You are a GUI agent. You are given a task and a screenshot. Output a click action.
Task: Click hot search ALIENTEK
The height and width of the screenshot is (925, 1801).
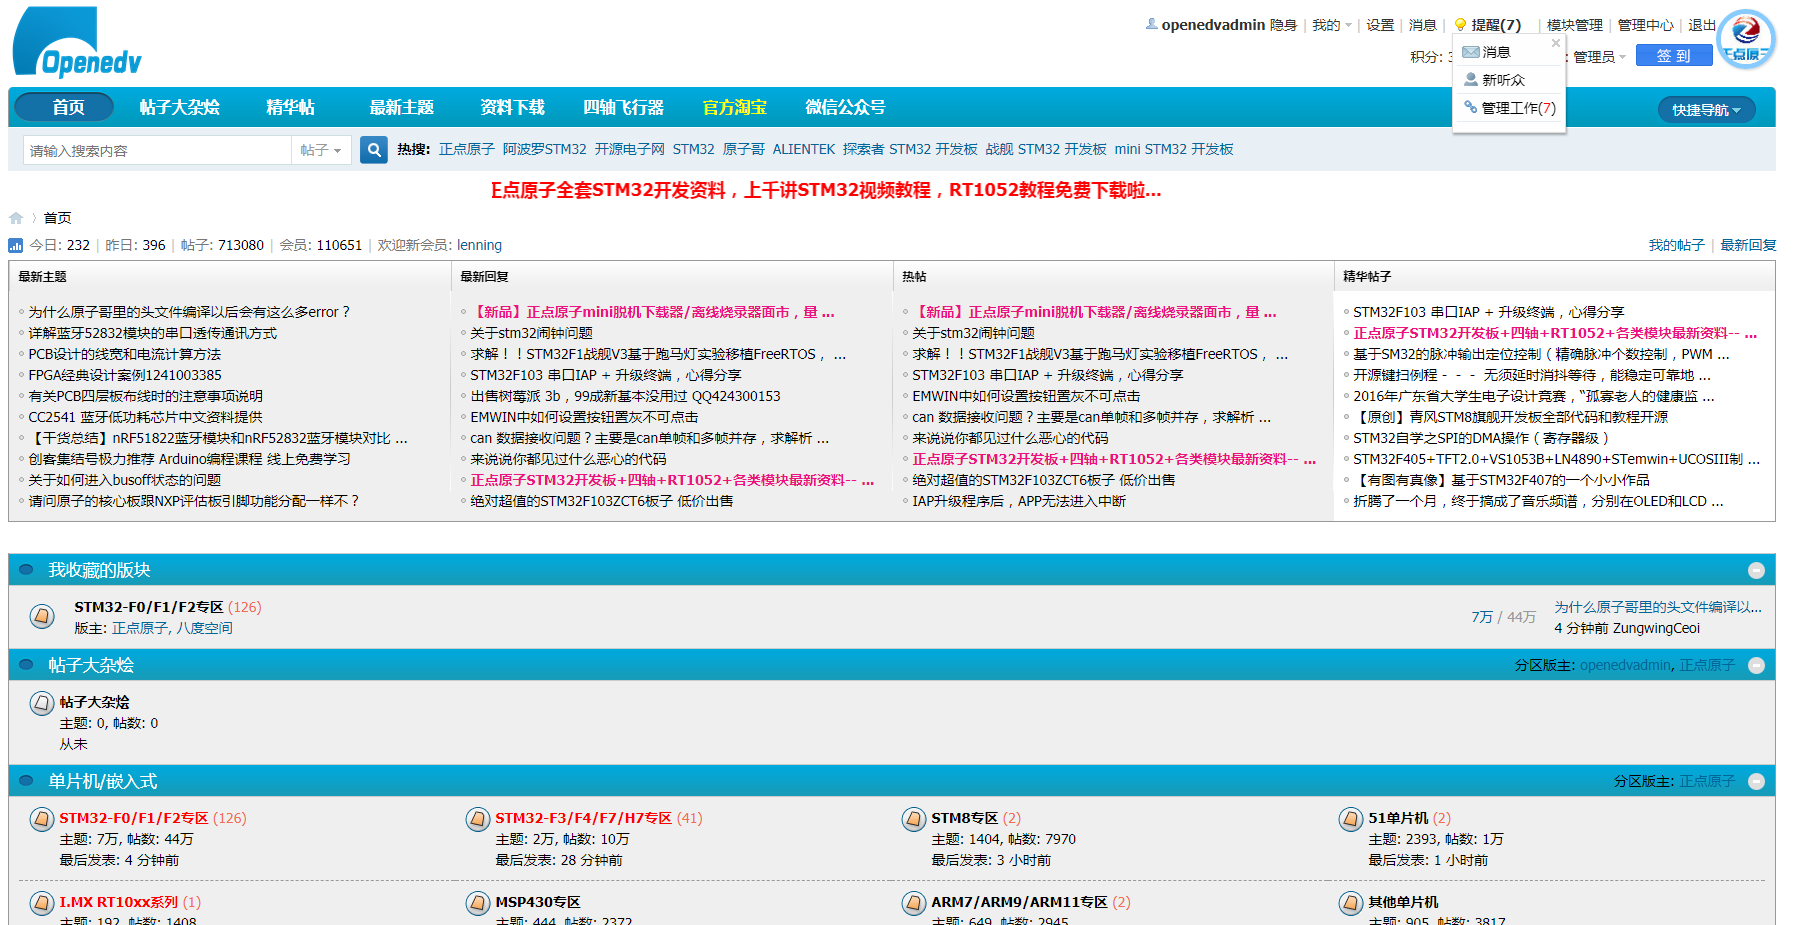pyautogui.click(x=803, y=149)
